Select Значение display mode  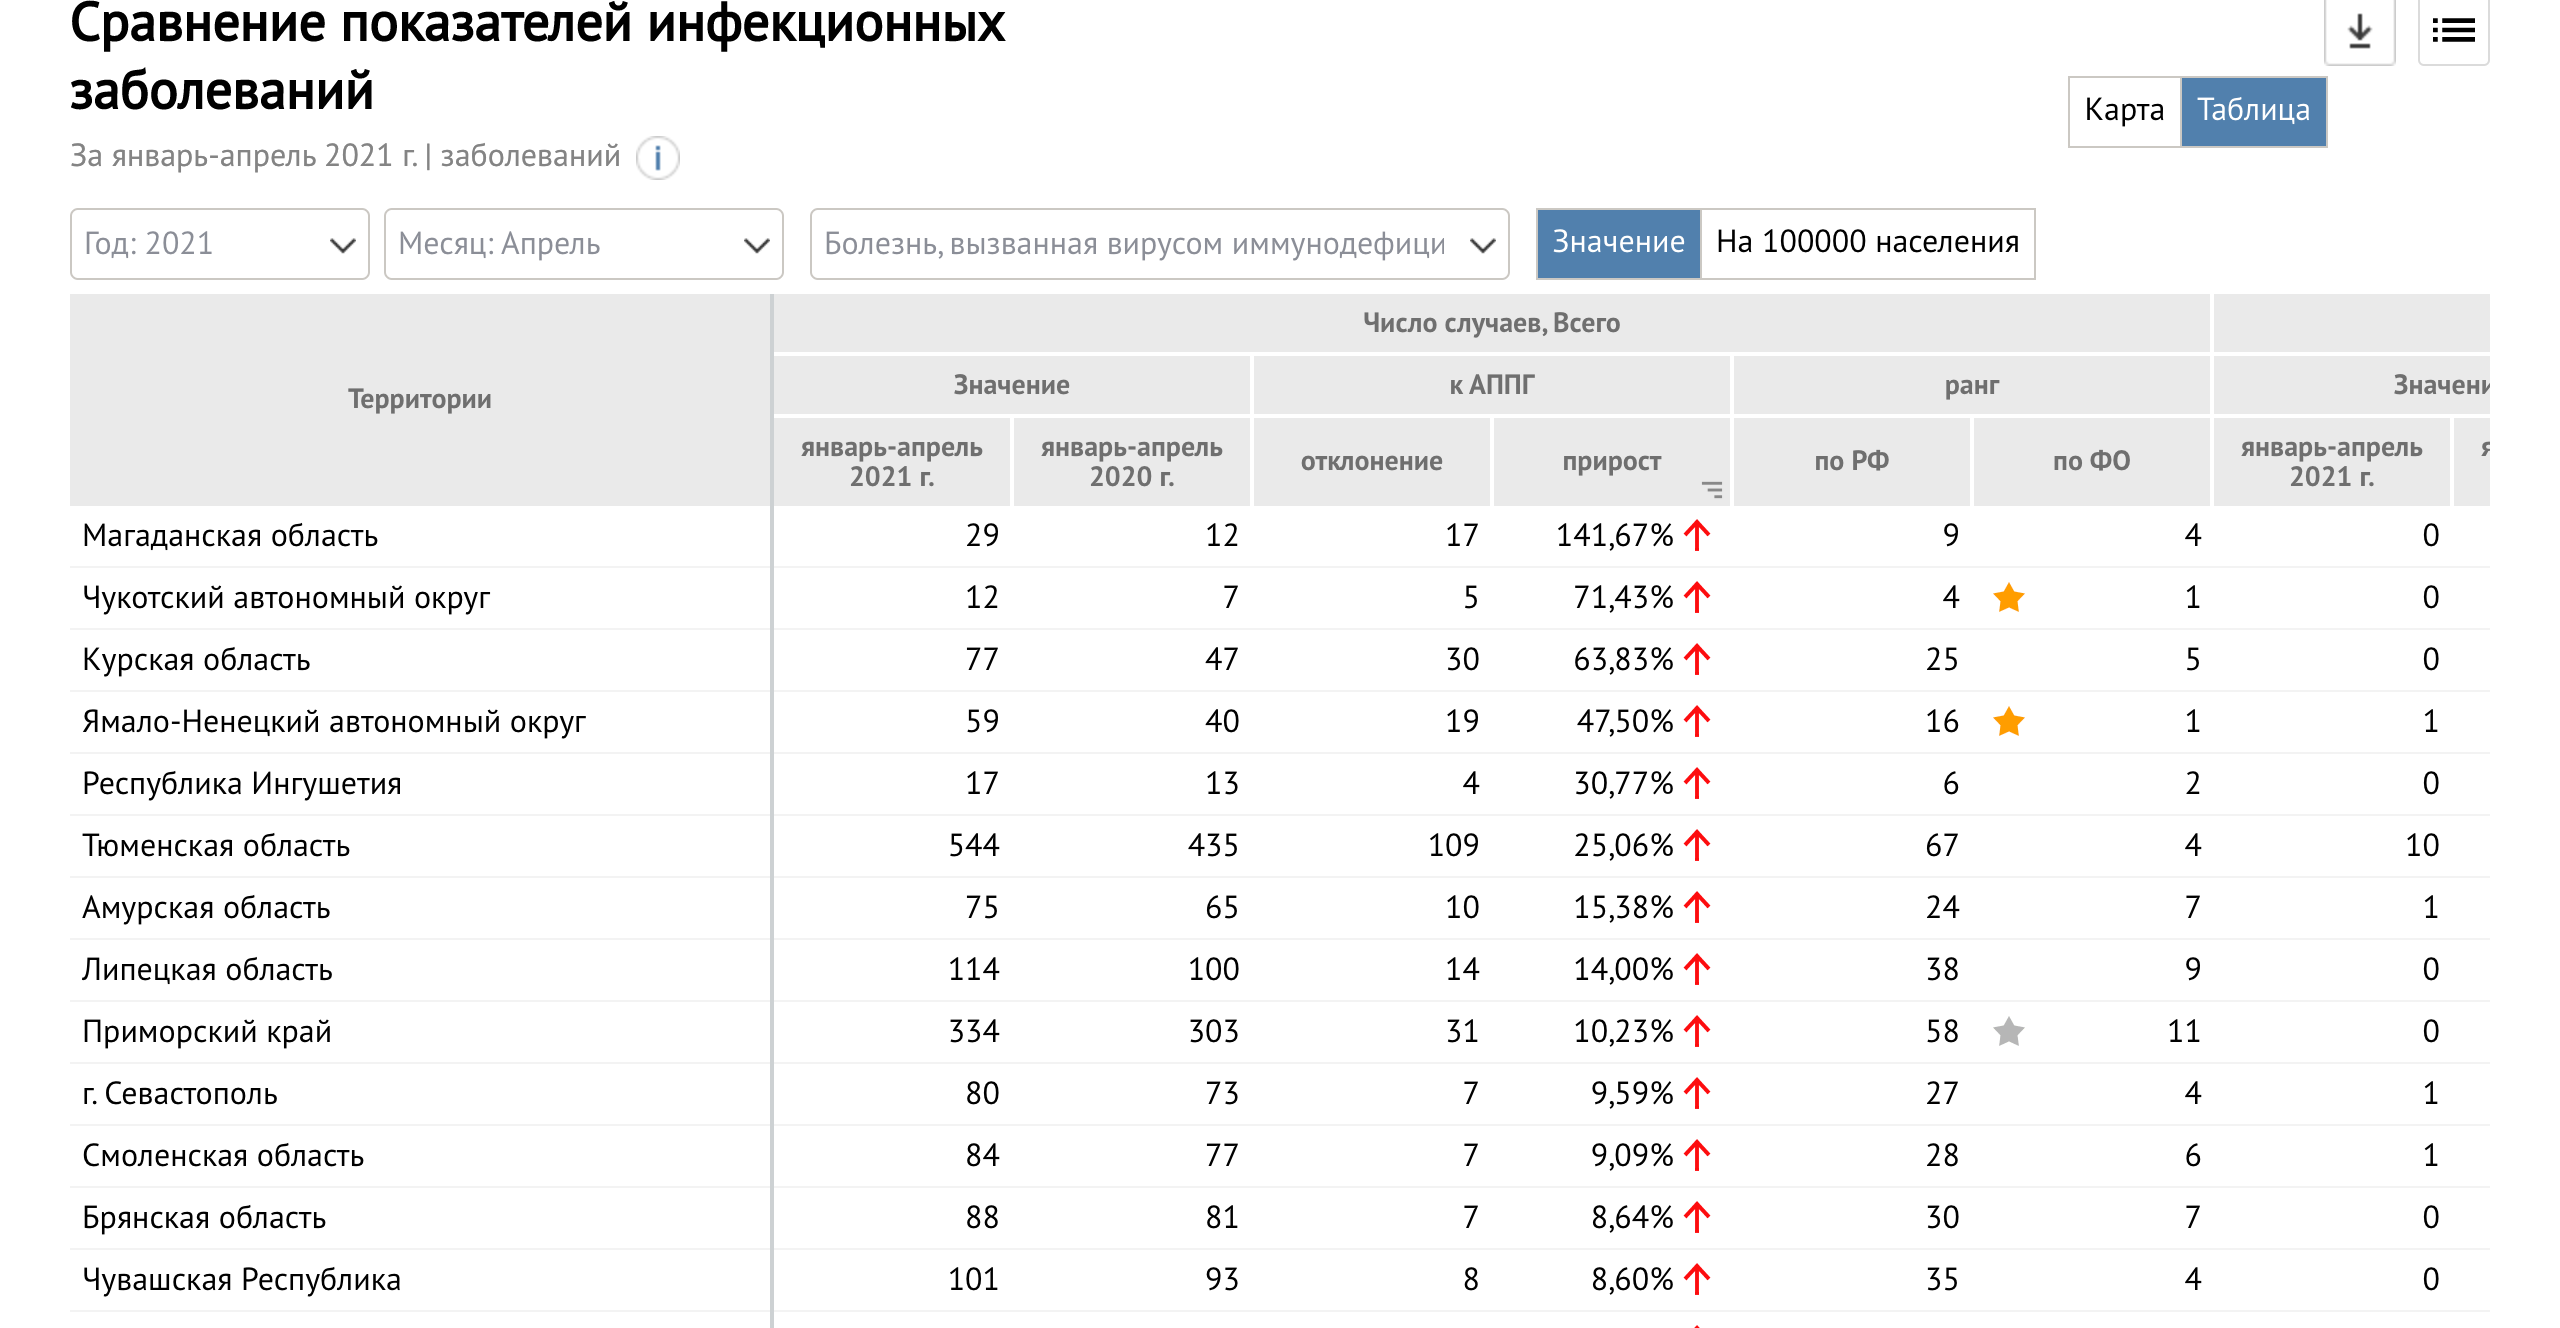click(x=1618, y=243)
